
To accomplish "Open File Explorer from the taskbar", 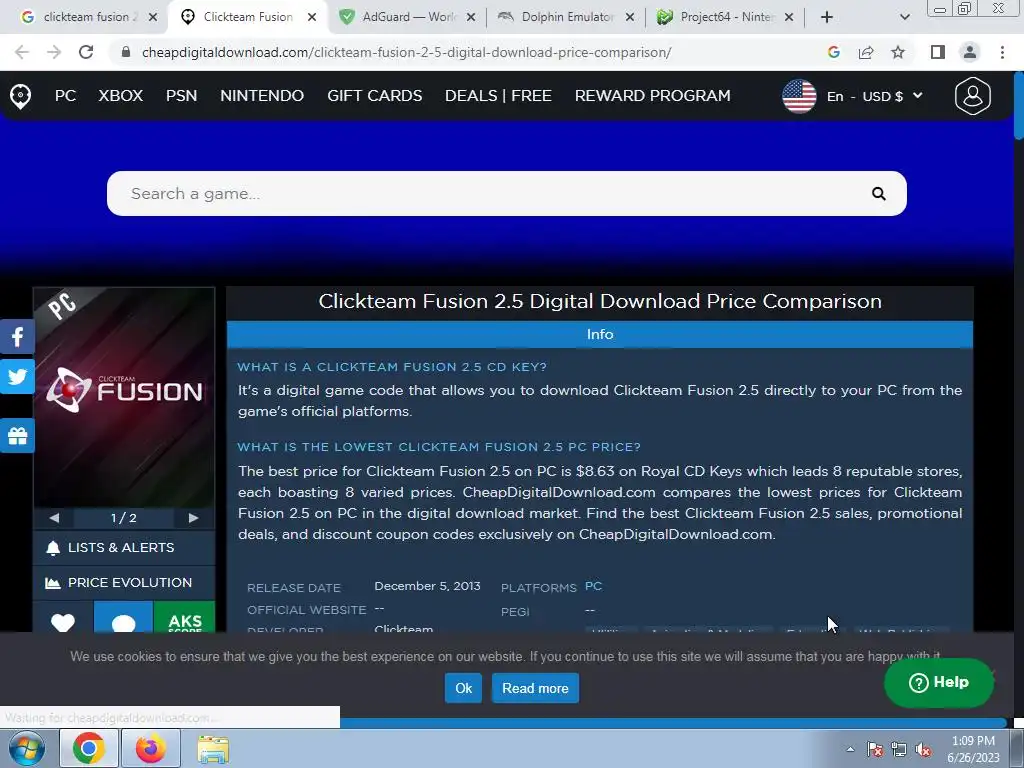I will pyautogui.click(x=213, y=749).
